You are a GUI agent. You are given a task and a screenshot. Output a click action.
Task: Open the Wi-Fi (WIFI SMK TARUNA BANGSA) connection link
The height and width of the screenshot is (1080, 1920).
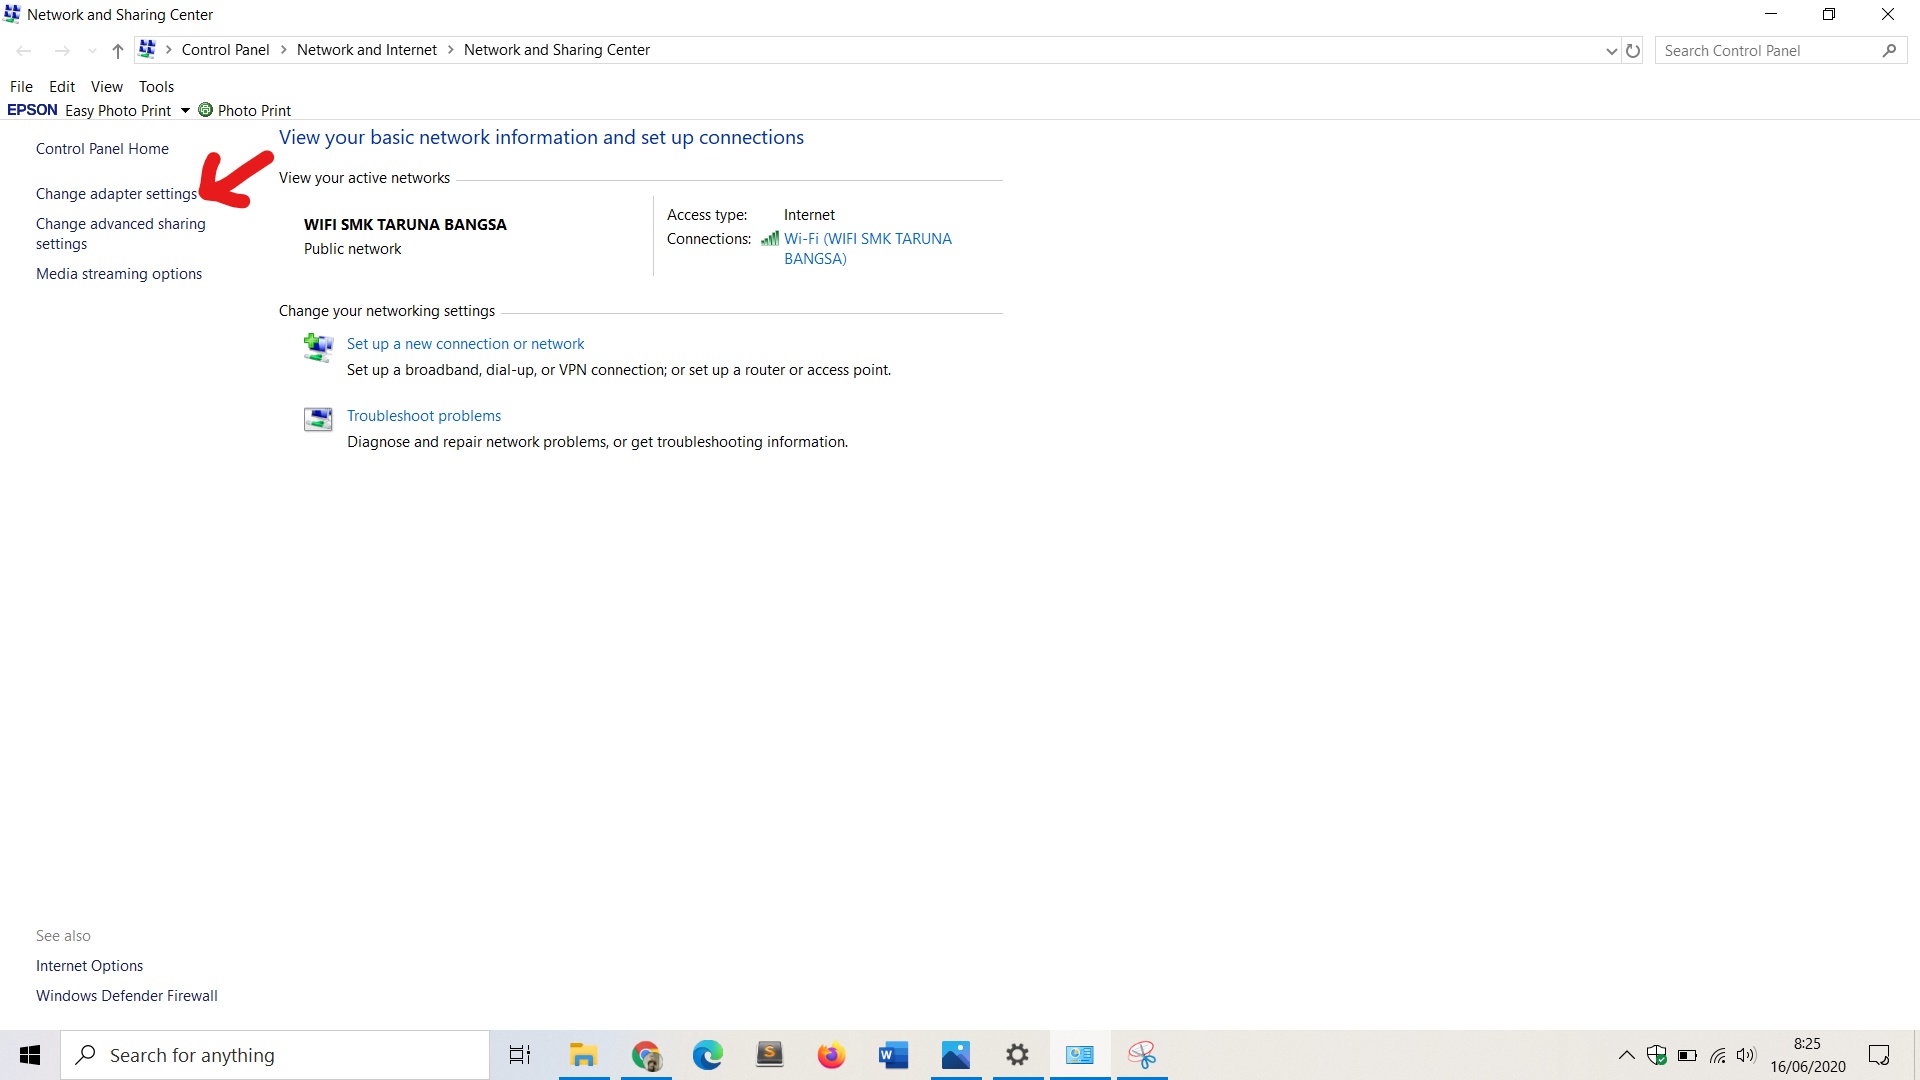(x=867, y=239)
